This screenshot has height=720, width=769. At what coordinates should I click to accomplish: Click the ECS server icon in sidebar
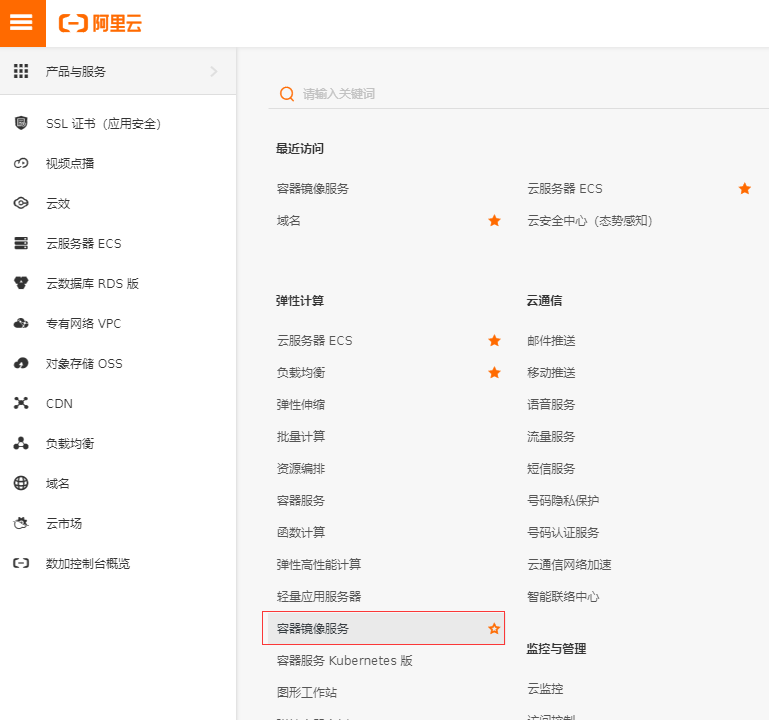pyautogui.click(x=21, y=243)
